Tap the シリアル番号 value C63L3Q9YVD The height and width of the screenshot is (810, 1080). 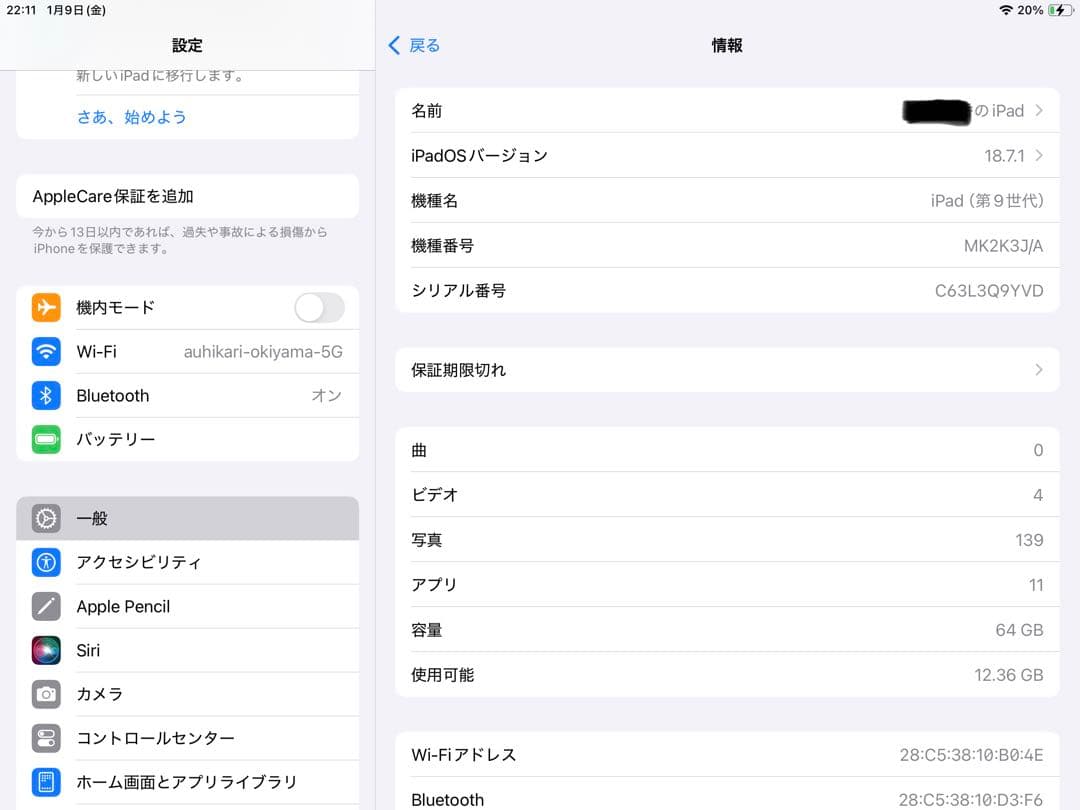tap(988, 291)
